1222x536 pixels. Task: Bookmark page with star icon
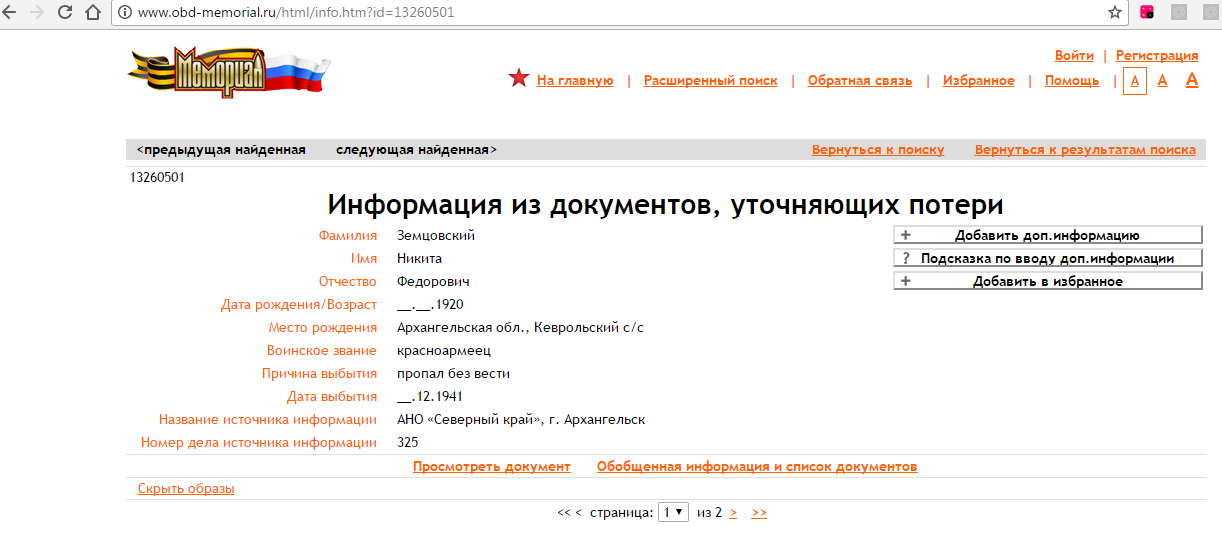1115,13
